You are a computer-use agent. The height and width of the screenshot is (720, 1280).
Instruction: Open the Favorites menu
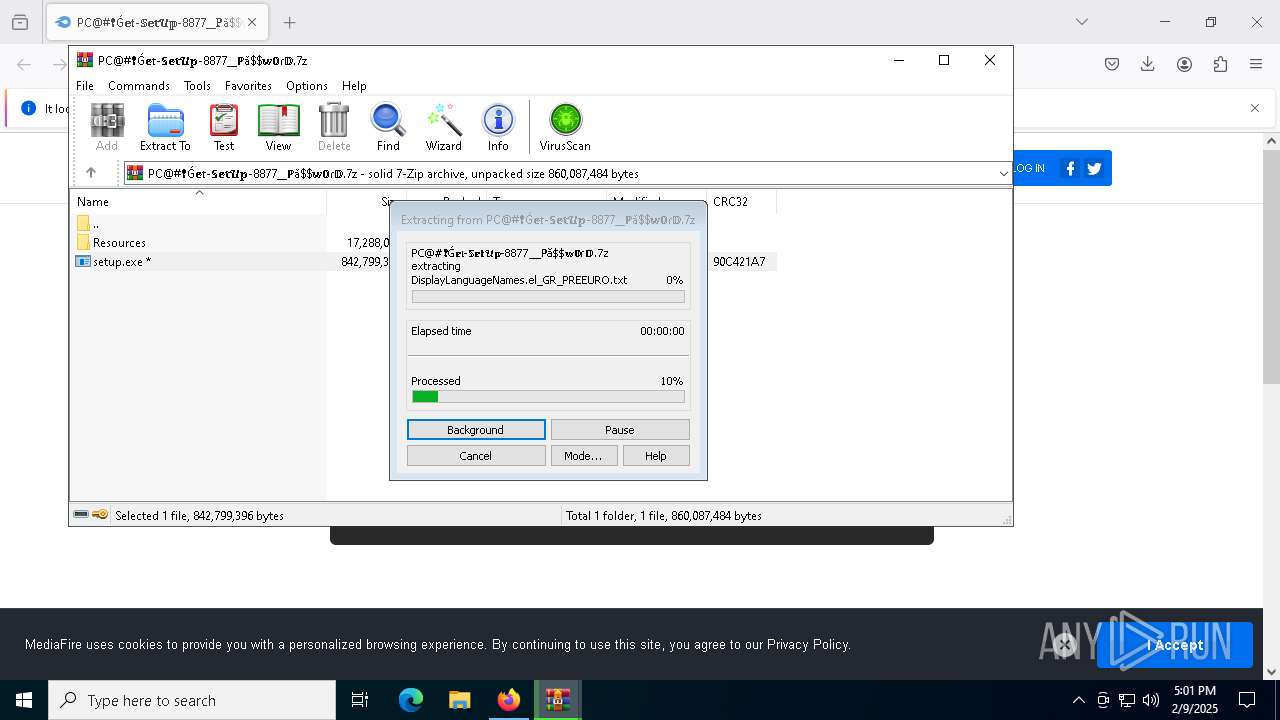[248, 86]
